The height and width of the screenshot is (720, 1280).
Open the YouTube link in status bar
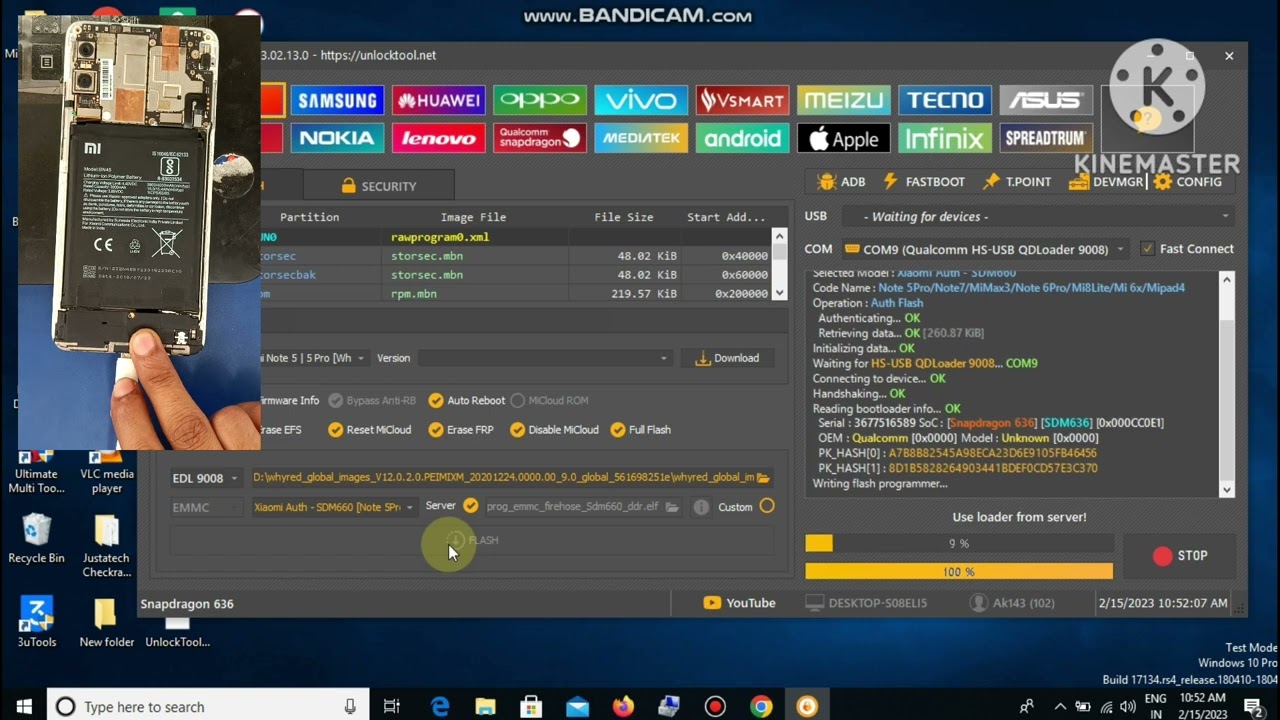coord(739,603)
